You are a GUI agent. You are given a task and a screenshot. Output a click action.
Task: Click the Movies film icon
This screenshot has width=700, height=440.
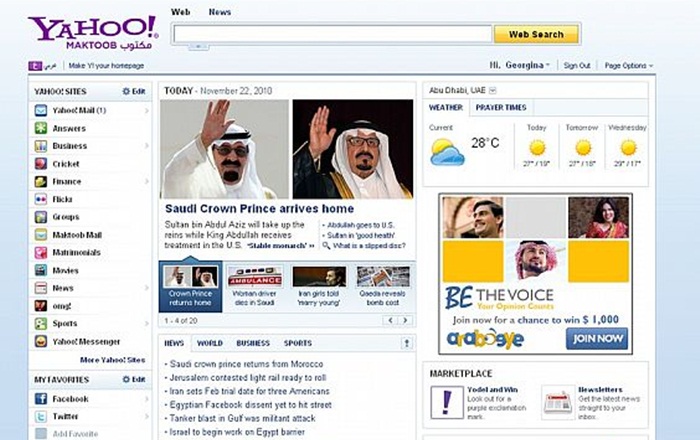coord(41,270)
